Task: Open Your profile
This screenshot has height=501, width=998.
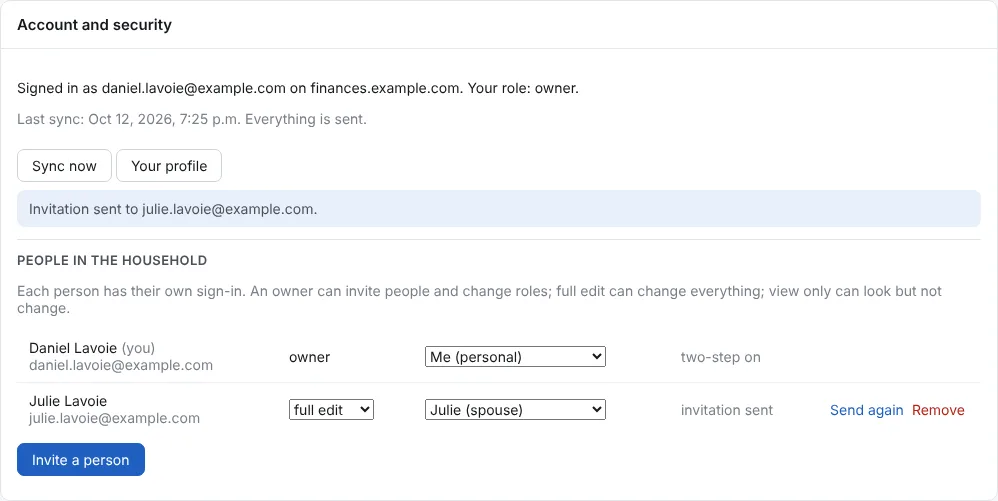Action: pos(169,166)
